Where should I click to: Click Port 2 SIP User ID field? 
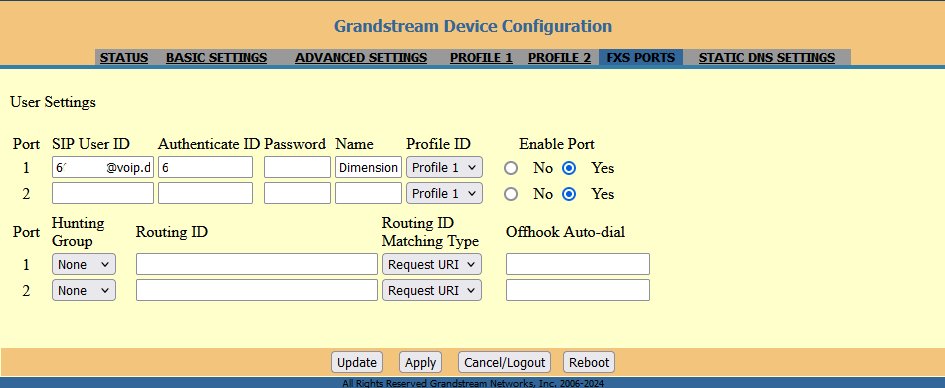(103, 193)
